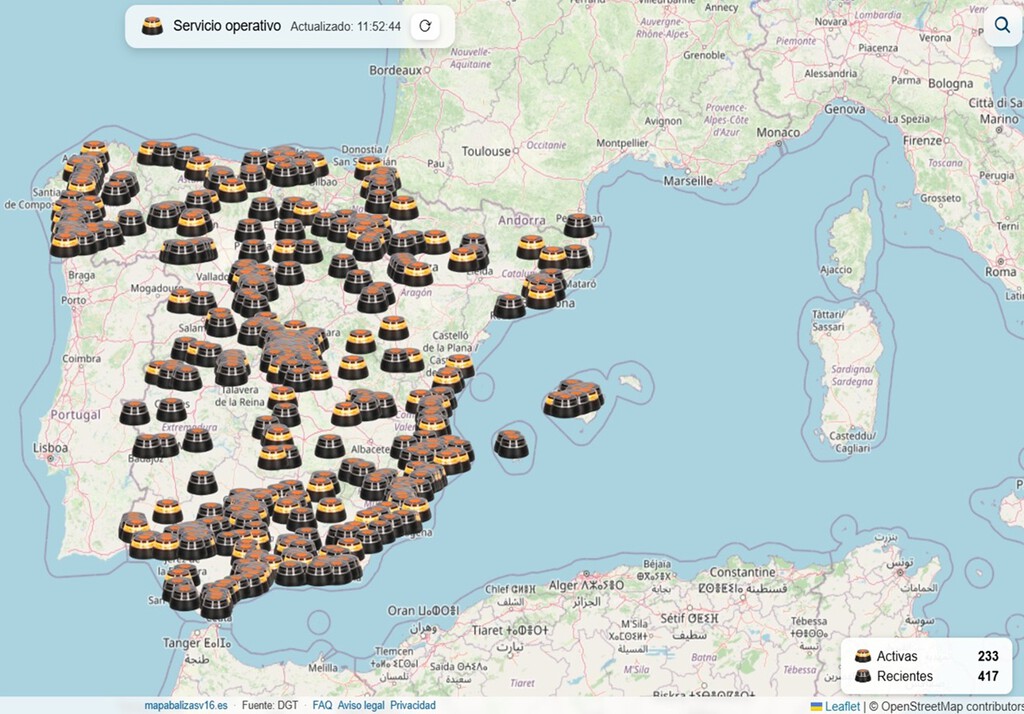Open the map search magnifier
1024x714 pixels.
tap(1002, 25)
